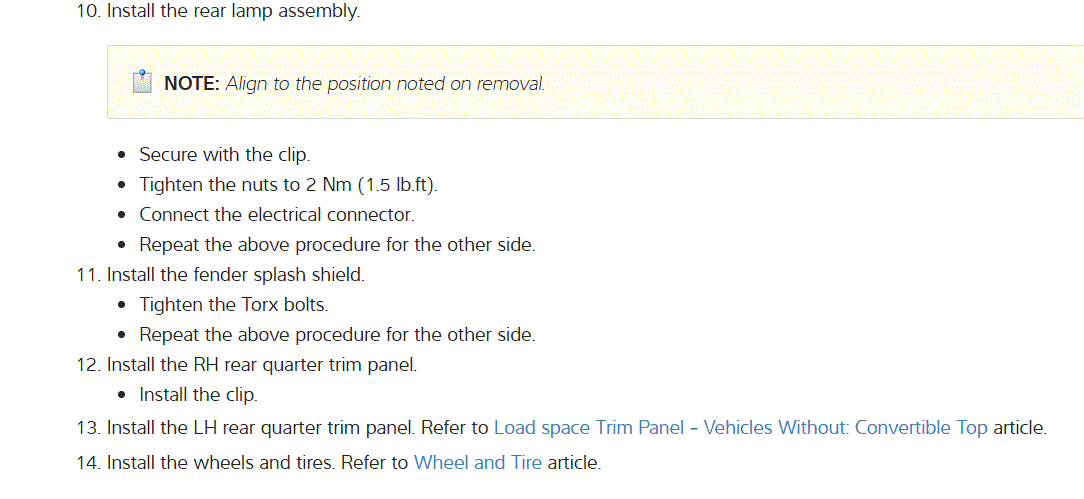Click step 11 'Install the fender splash shield'
Image resolution: width=1084 pixels, height=499 pixels.
coord(236,274)
